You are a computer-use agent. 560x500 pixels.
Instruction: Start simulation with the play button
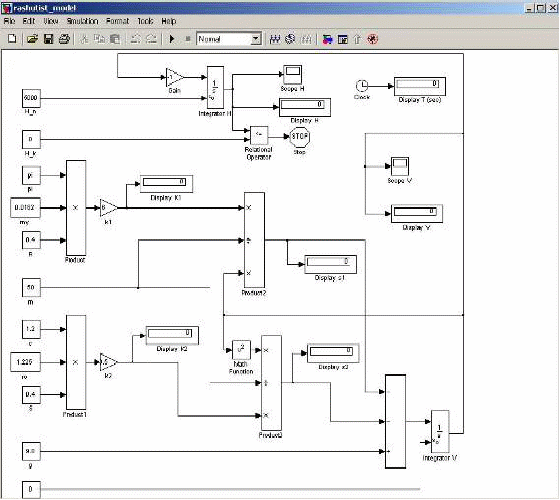pyautogui.click(x=172, y=39)
